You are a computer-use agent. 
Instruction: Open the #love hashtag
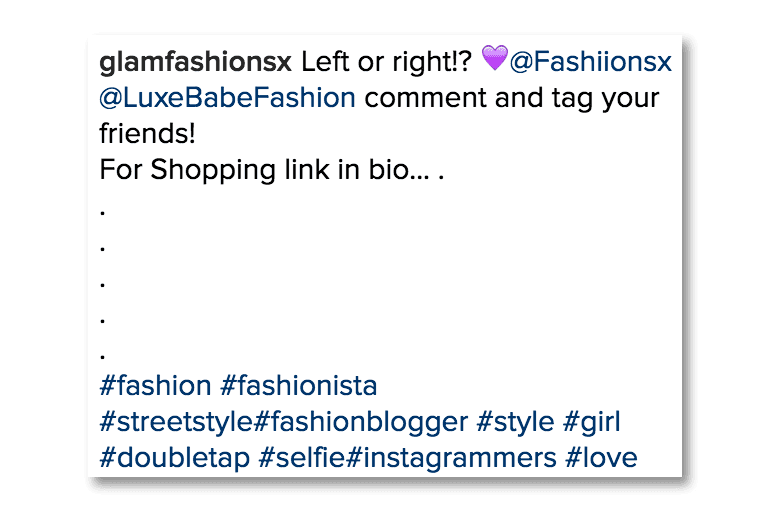click(x=601, y=458)
